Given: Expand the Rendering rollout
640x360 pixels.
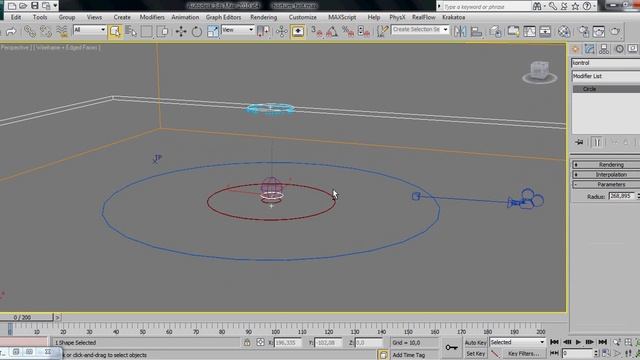Looking at the screenshot, I should (606, 164).
